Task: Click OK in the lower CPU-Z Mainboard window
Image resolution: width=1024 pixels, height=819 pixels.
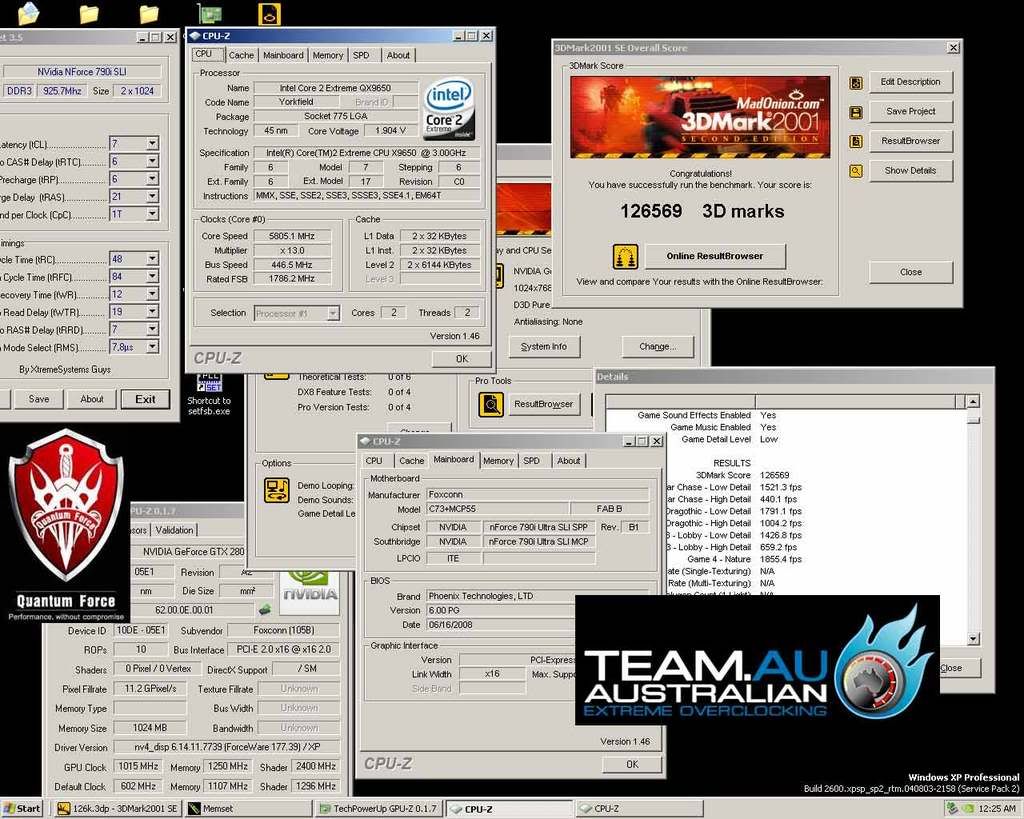Action: [x=632, y=764]
